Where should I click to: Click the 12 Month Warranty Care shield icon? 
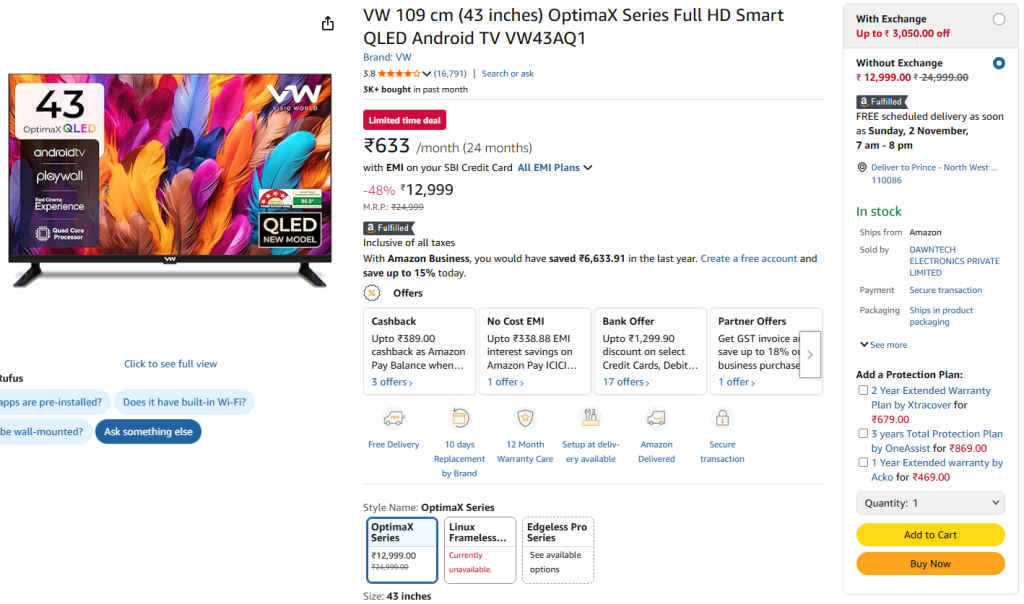(525, 418)
